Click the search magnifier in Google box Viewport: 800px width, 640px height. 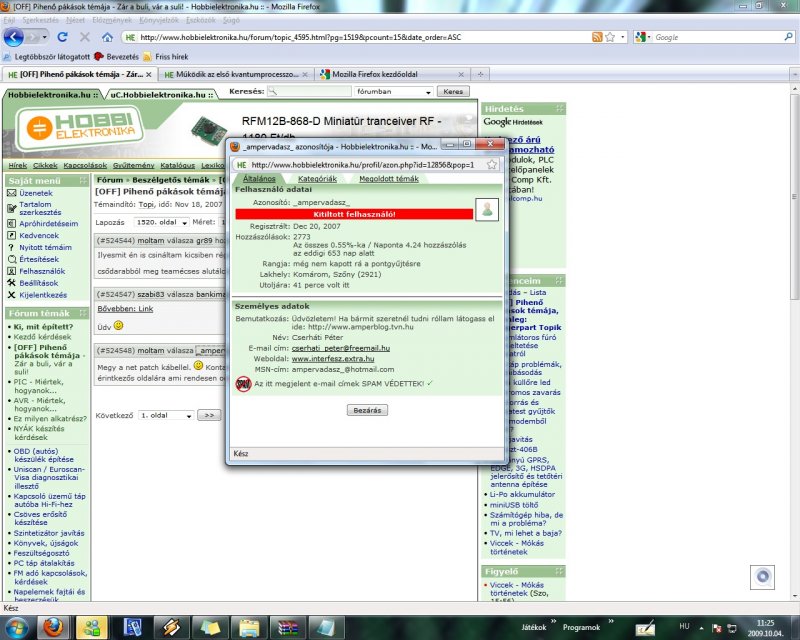pyautogui.click(x=788, y=37)
